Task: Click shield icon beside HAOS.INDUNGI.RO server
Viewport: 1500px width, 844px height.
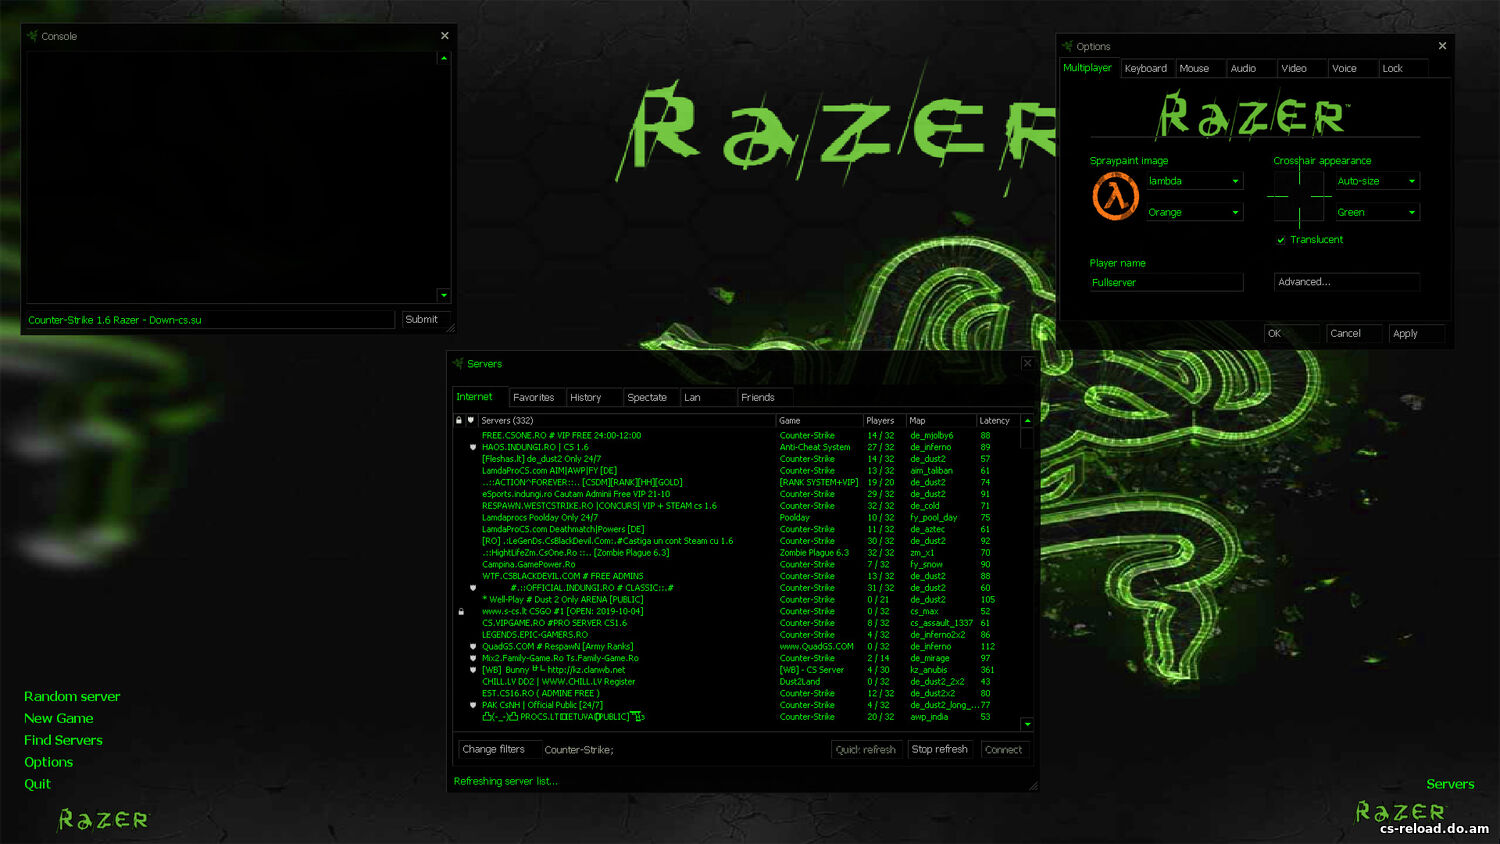Action: pyautogui.click(x=473, y=447)
